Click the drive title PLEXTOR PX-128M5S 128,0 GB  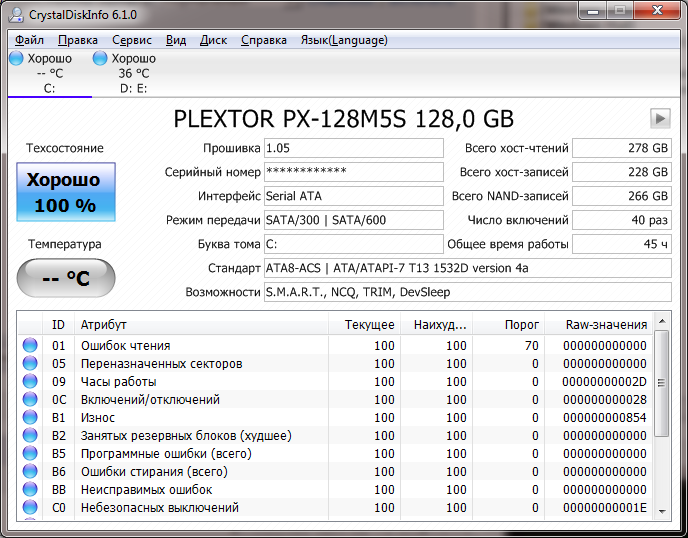[344, 119]
